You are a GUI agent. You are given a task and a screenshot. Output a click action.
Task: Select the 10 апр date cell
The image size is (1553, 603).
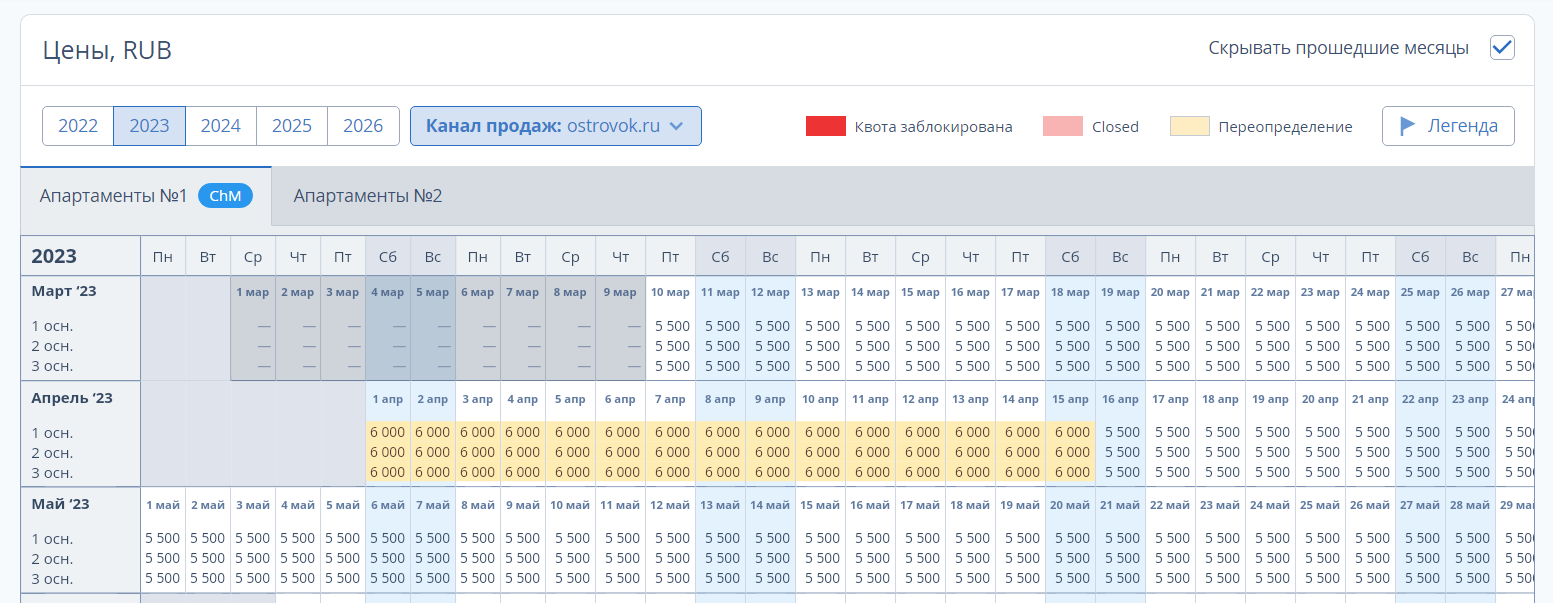(821, 398)
